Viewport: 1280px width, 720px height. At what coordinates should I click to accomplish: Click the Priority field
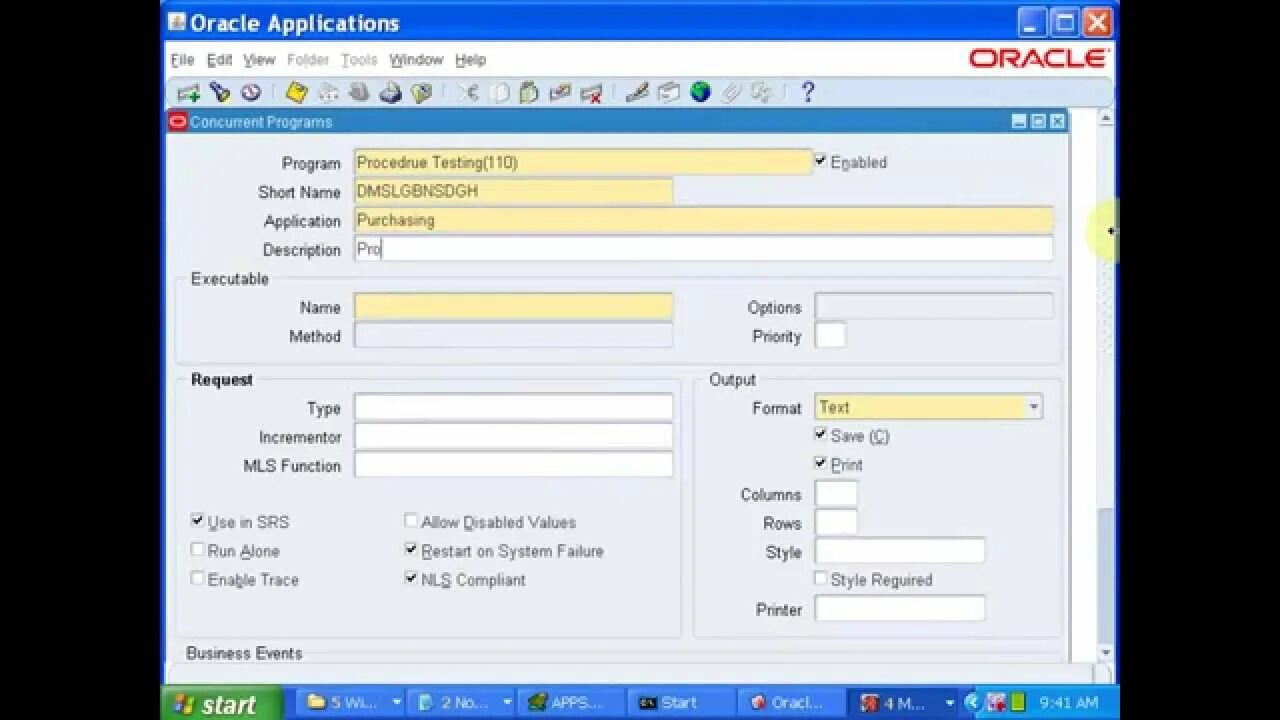830,336
